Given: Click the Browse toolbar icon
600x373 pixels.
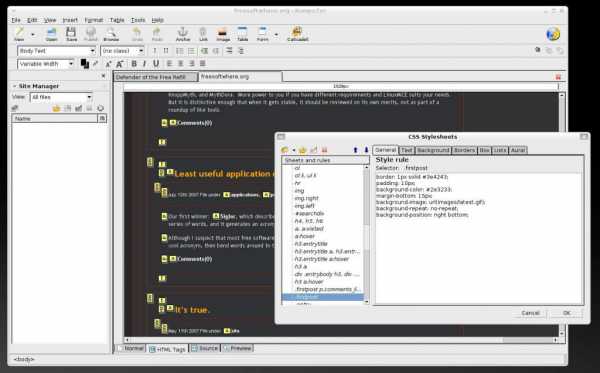Looking at the screenshot, I should (x=111, y=34).
